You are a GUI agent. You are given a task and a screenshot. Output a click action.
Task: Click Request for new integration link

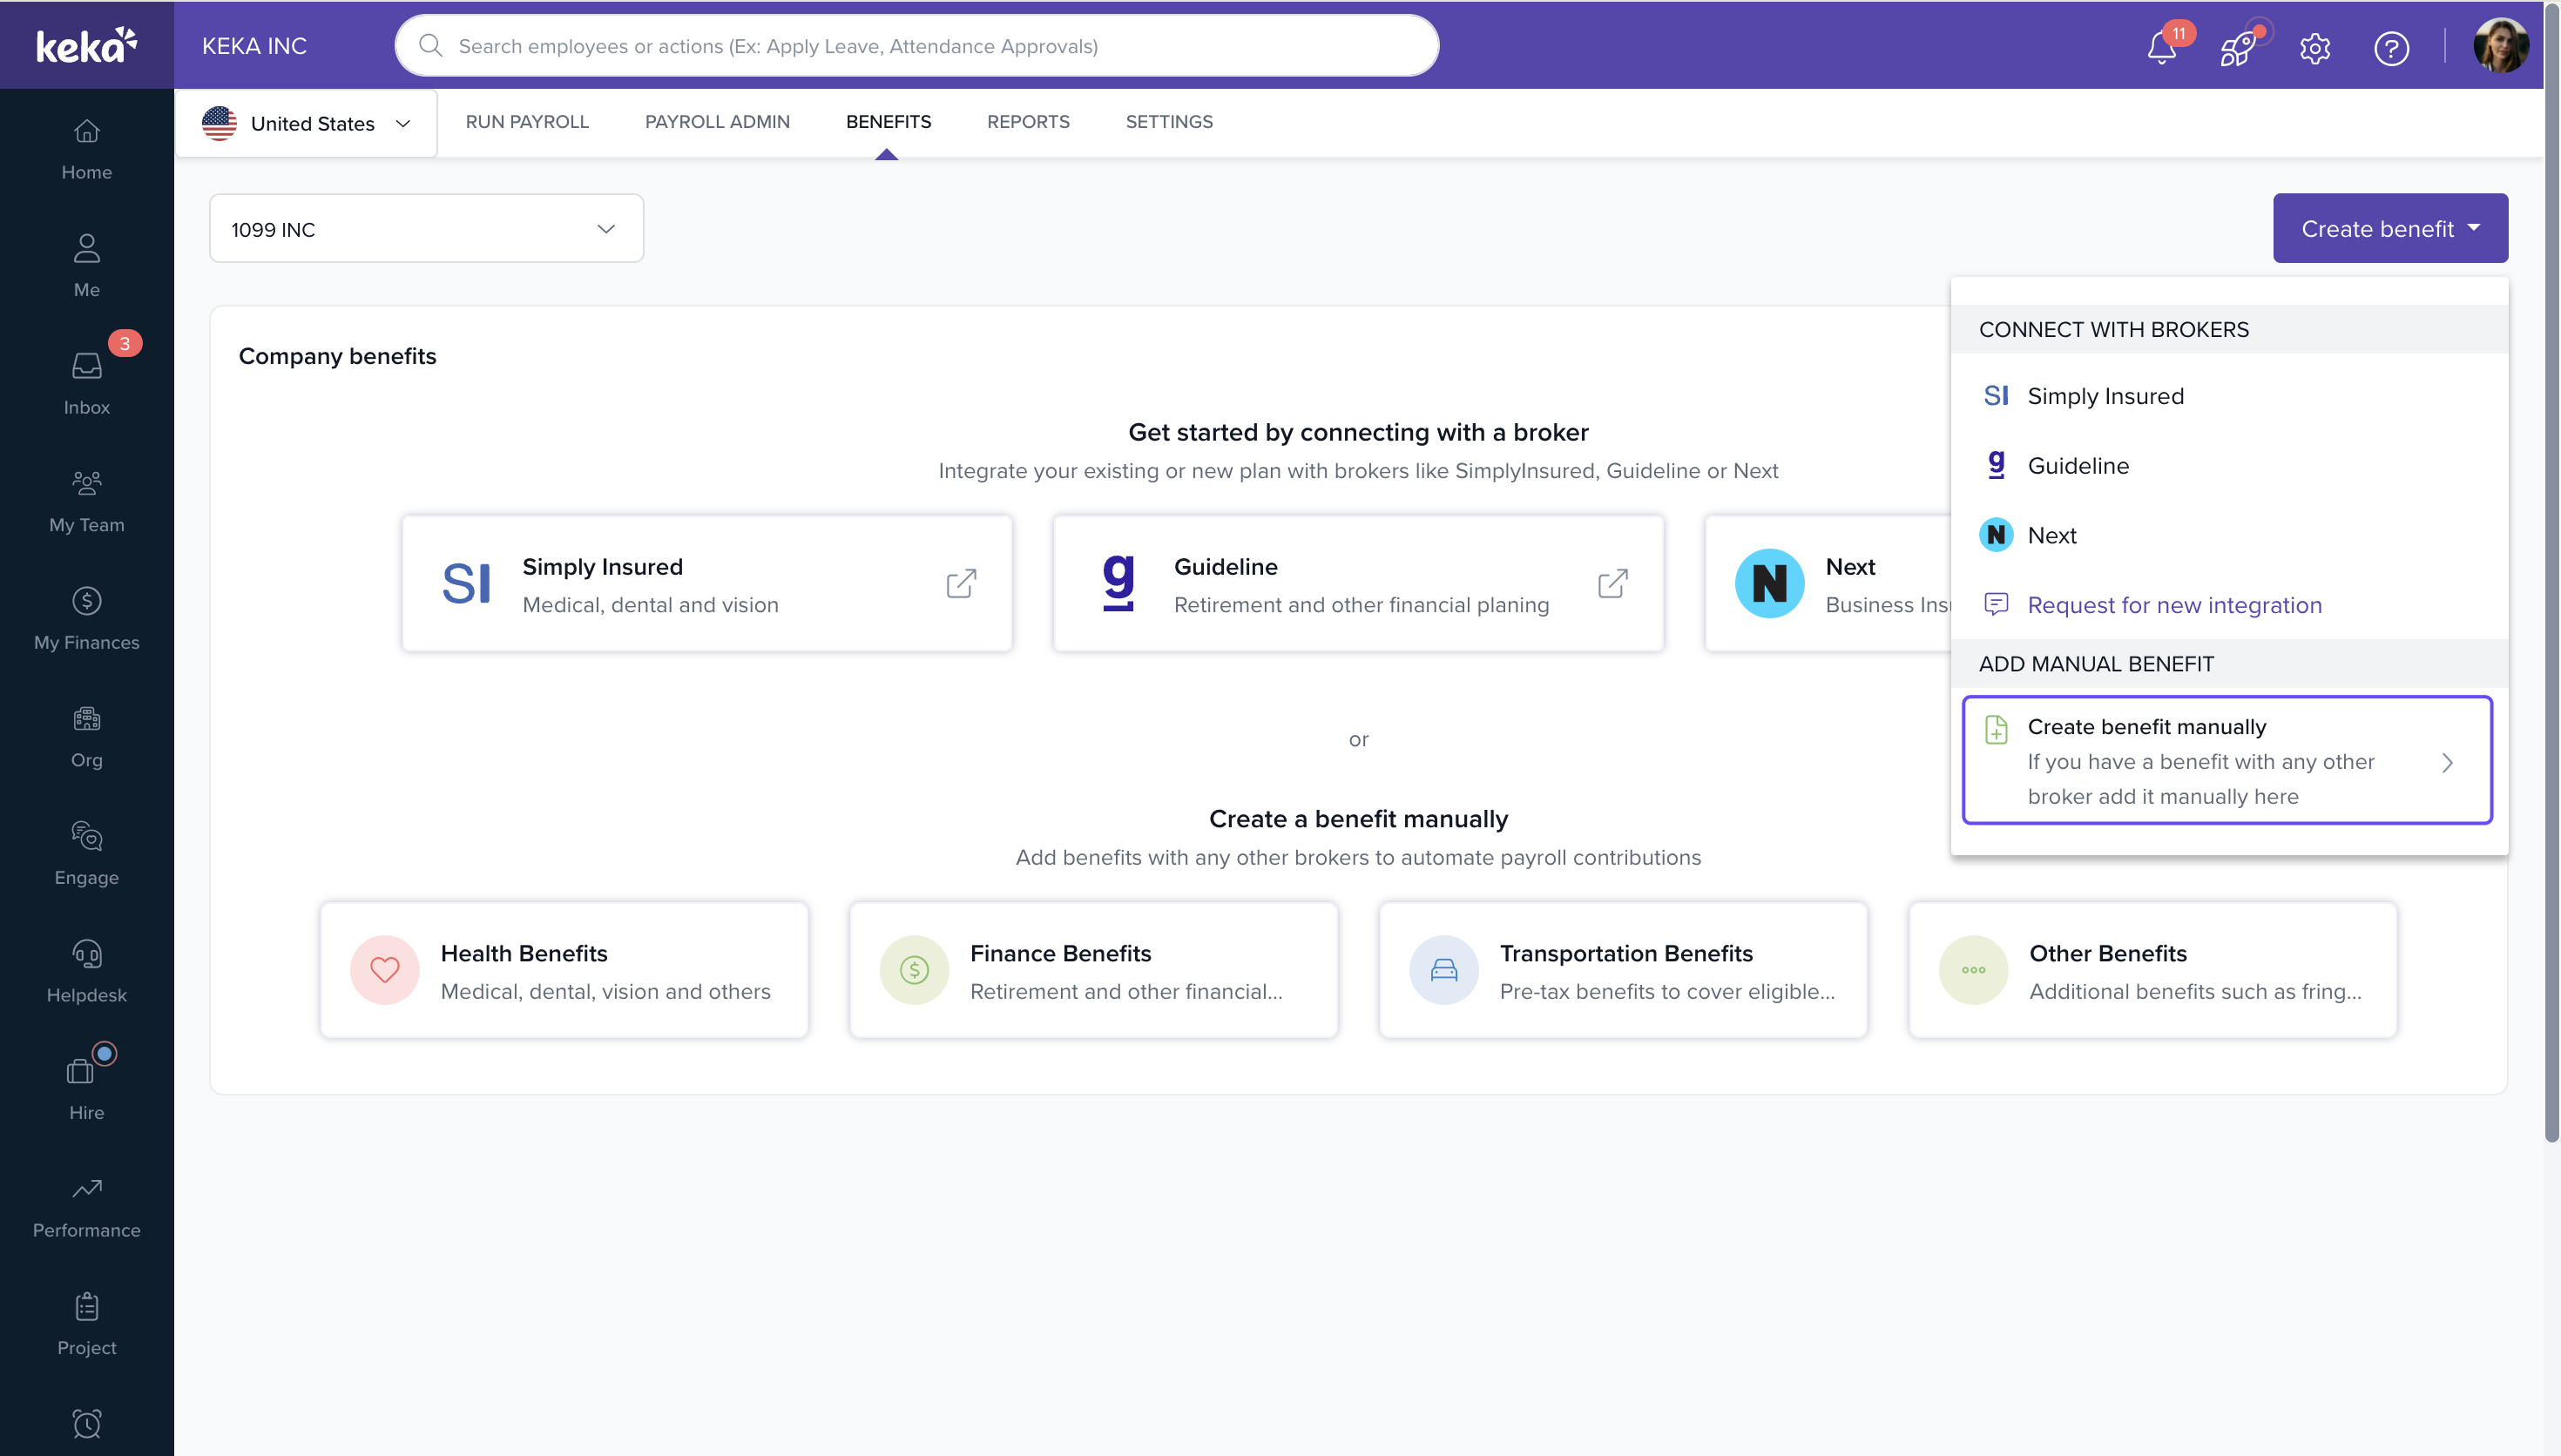coord(2174,605)
